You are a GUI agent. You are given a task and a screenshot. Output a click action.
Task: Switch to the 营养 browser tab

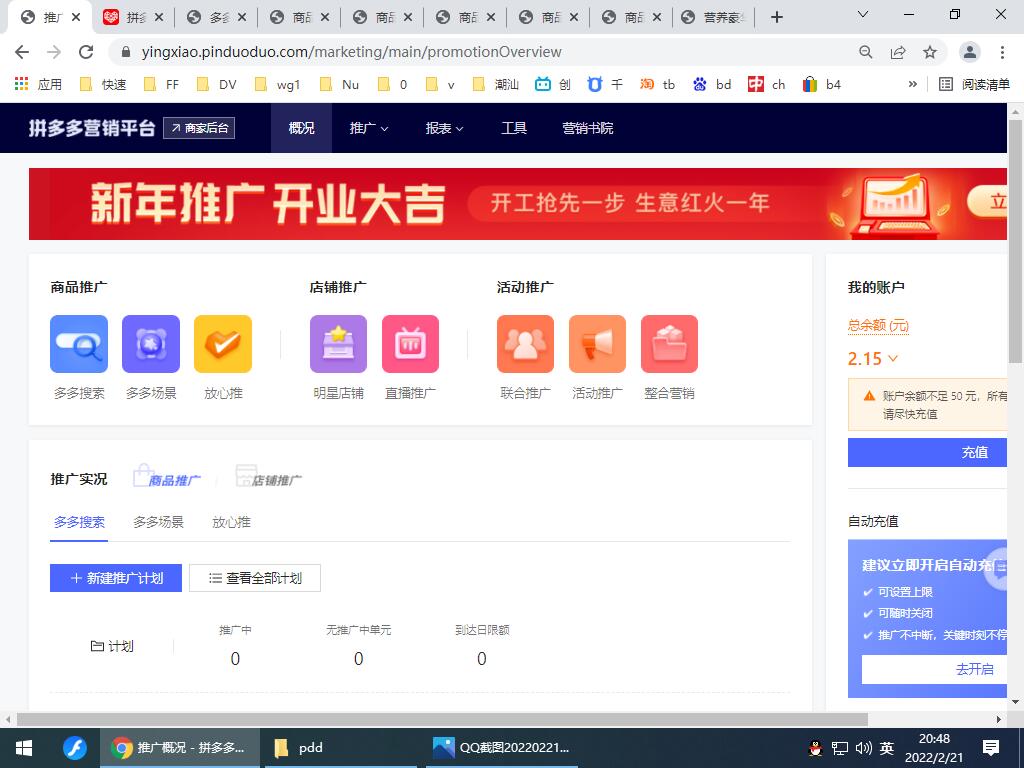tap(714, 18)
